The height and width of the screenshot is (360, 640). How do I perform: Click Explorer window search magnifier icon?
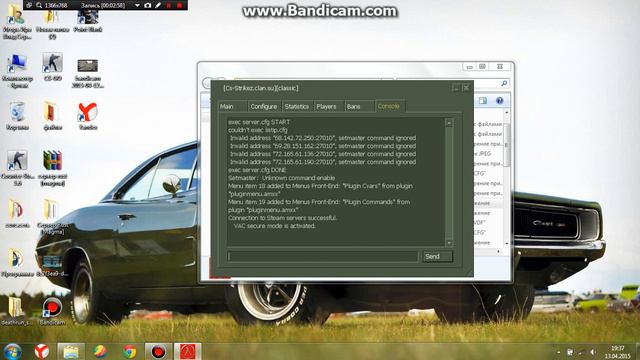(x=504, y=83)
